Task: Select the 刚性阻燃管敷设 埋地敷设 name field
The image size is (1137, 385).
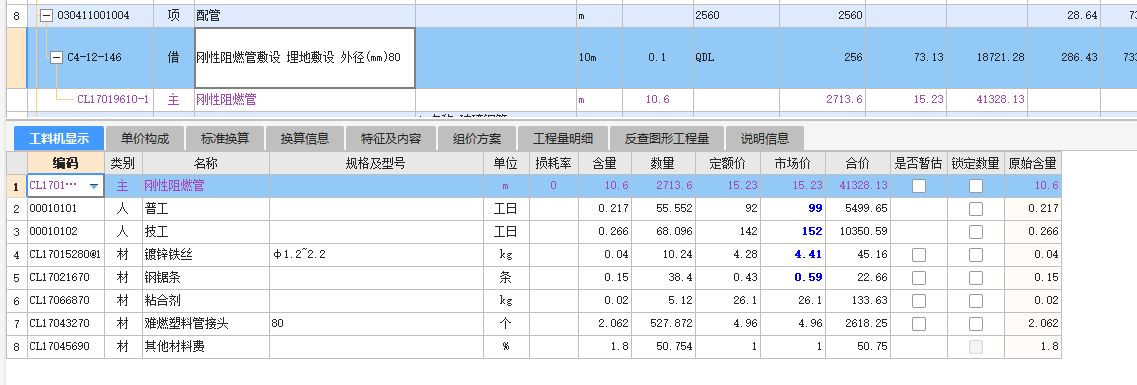Action: click(305, 58)
